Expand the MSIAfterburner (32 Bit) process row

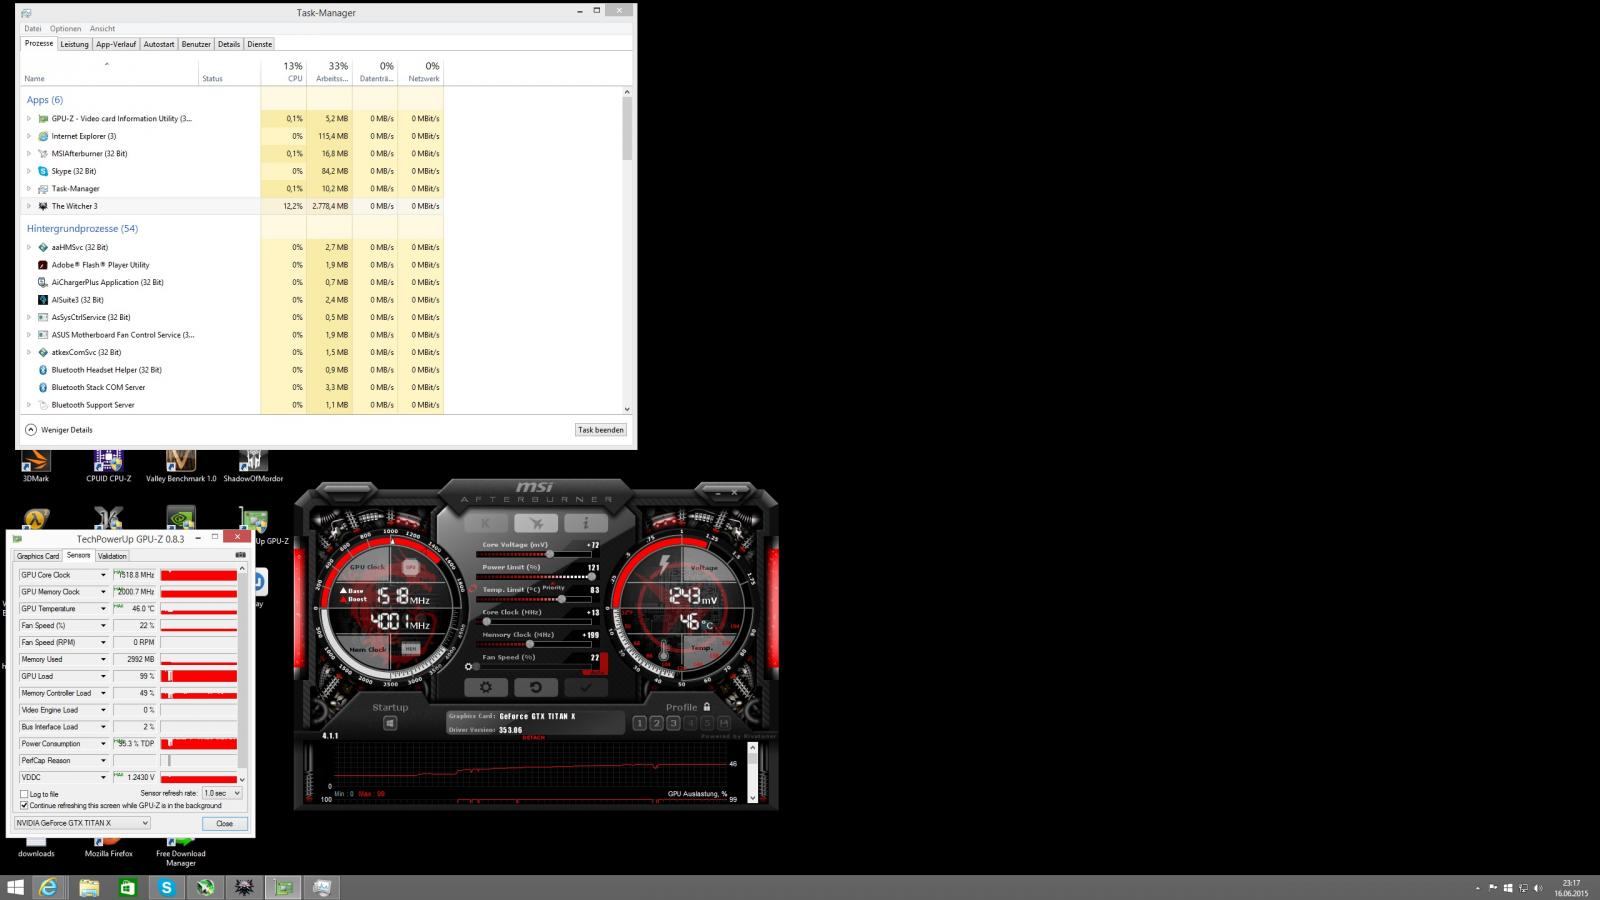(x=29, y=153)
